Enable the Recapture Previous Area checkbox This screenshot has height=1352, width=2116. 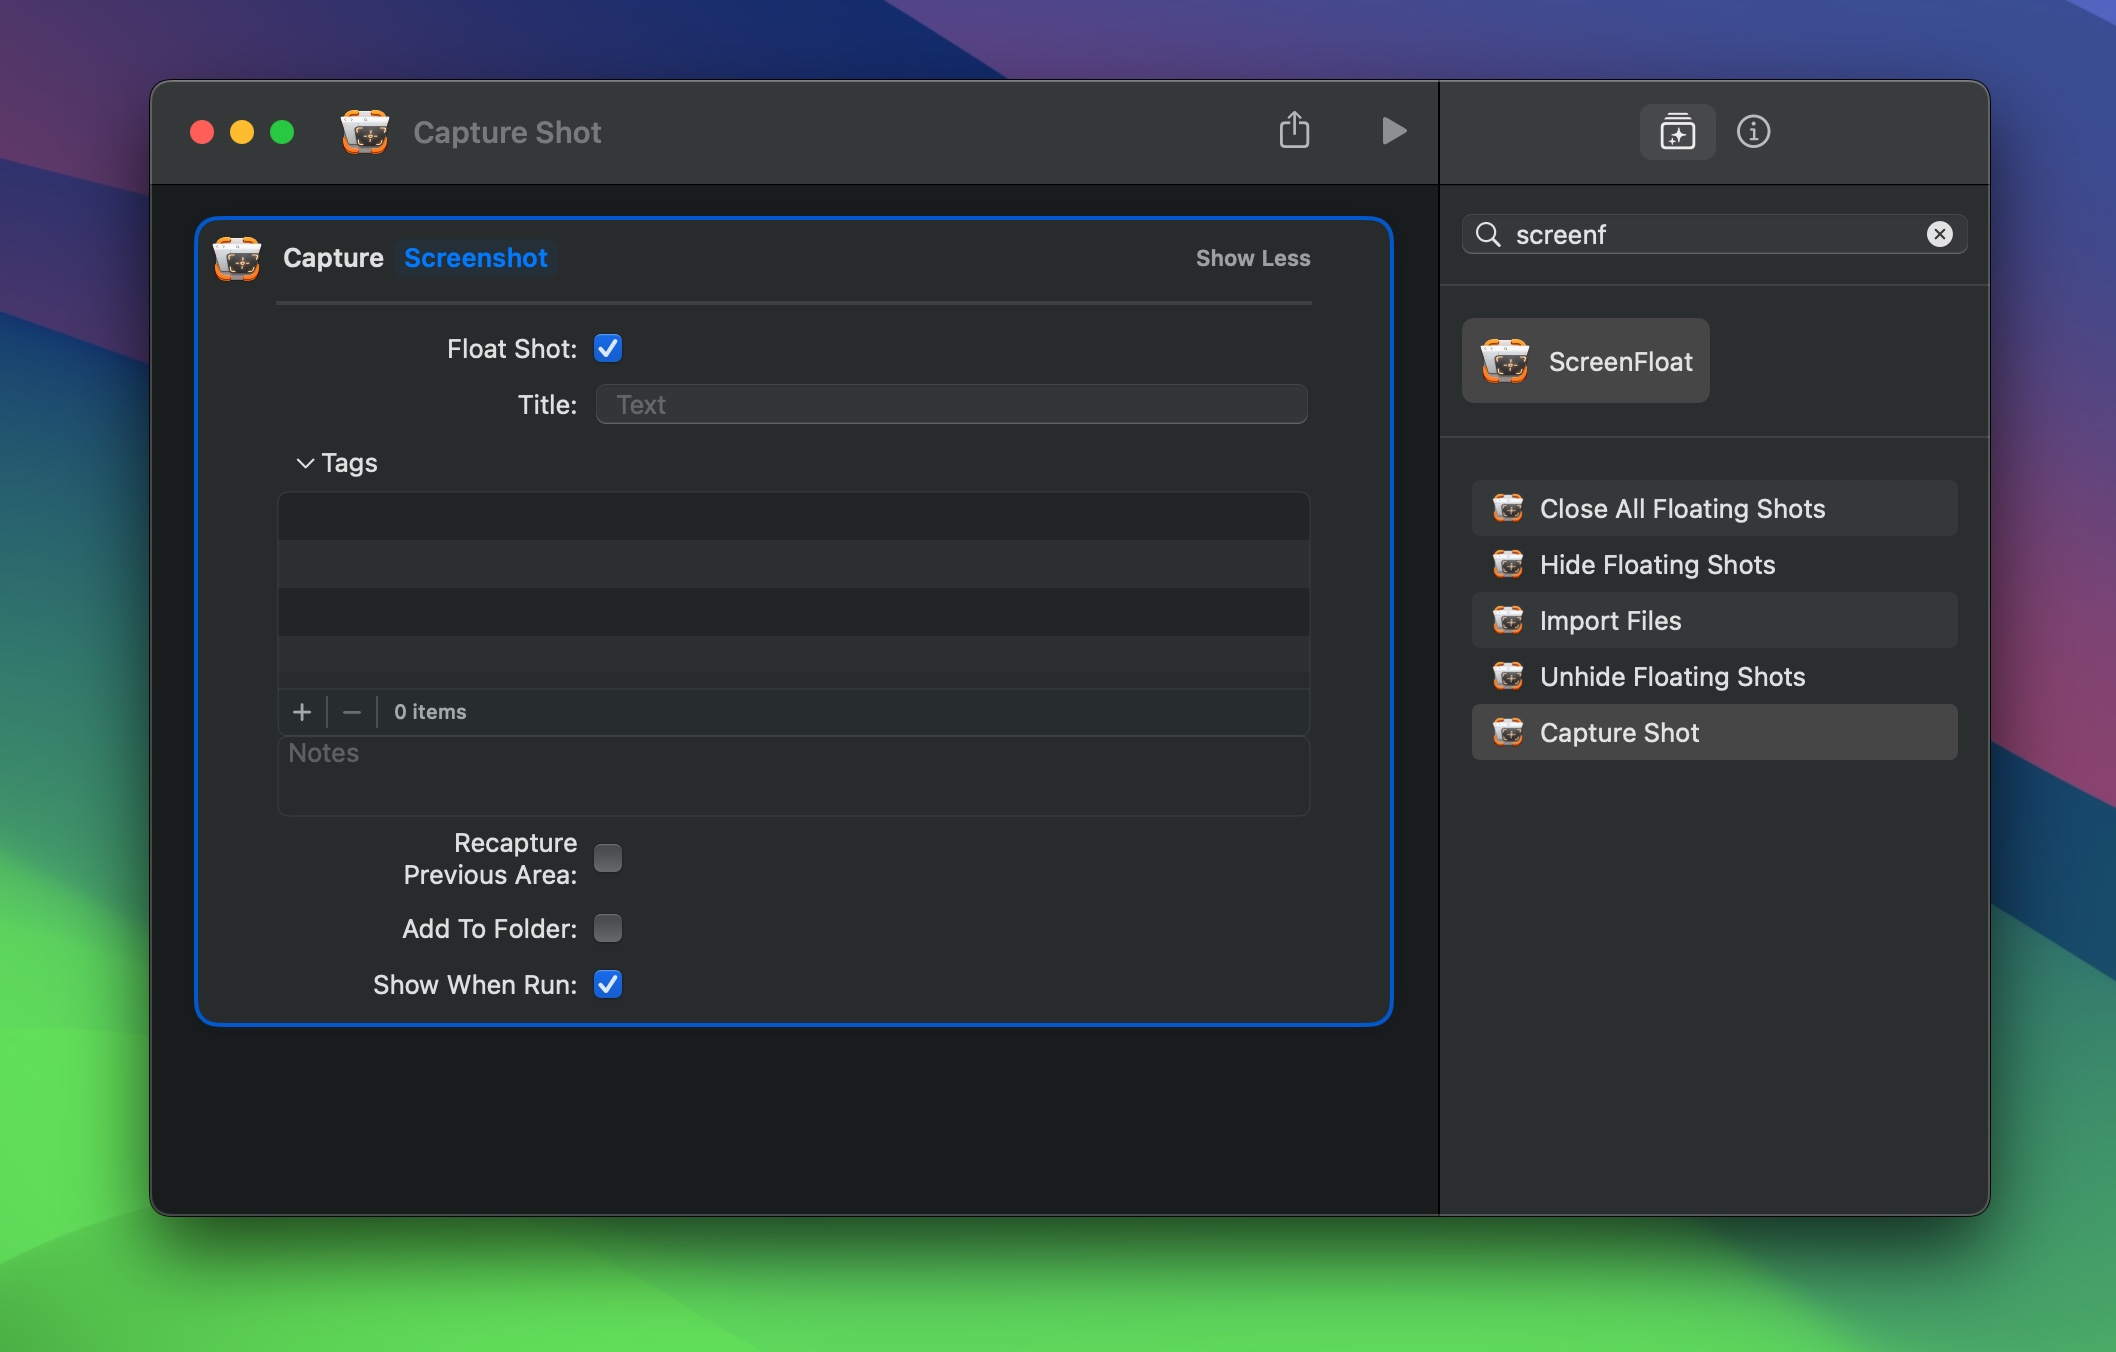pos(607,858)
